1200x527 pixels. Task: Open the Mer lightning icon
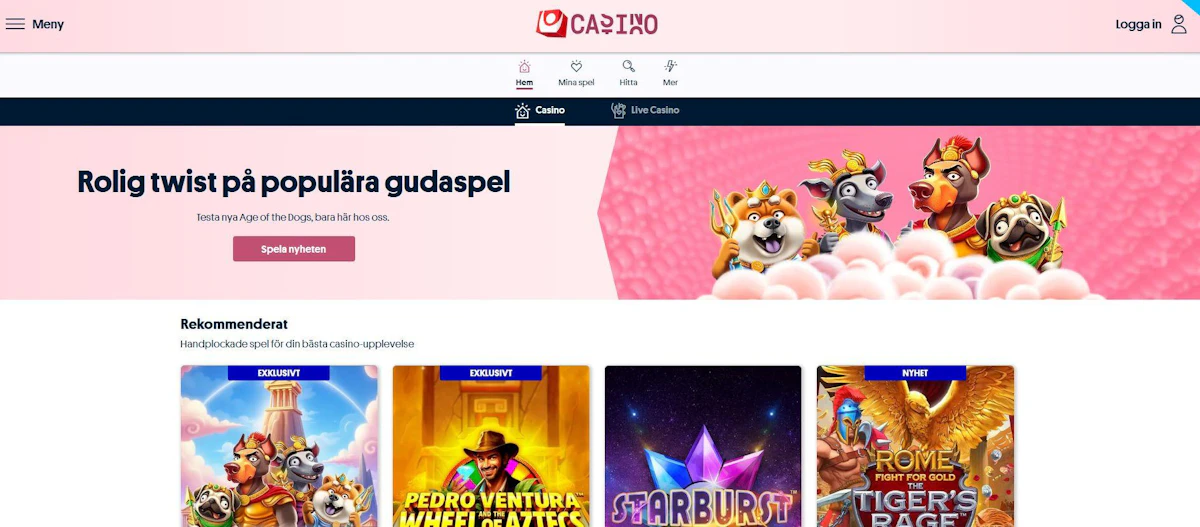coord(670,66)
